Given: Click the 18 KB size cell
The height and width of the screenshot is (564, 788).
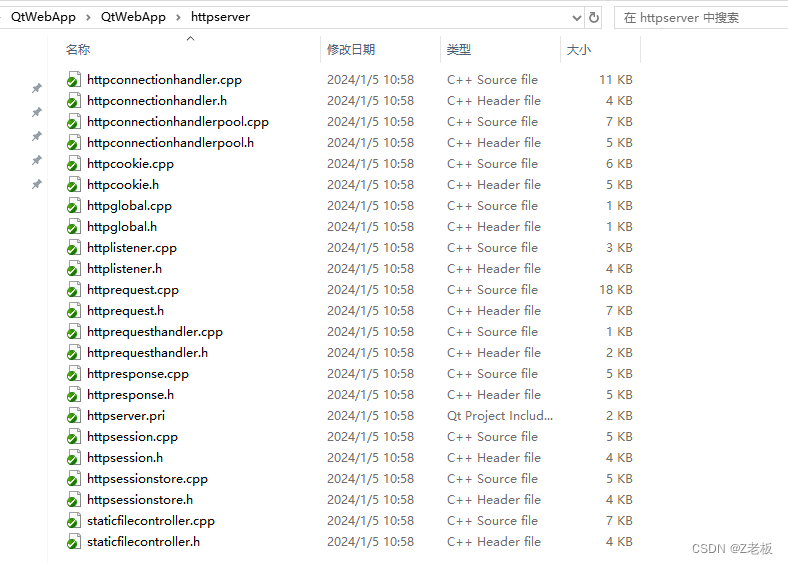Looking at the screenshot, I should coord(616,290).
